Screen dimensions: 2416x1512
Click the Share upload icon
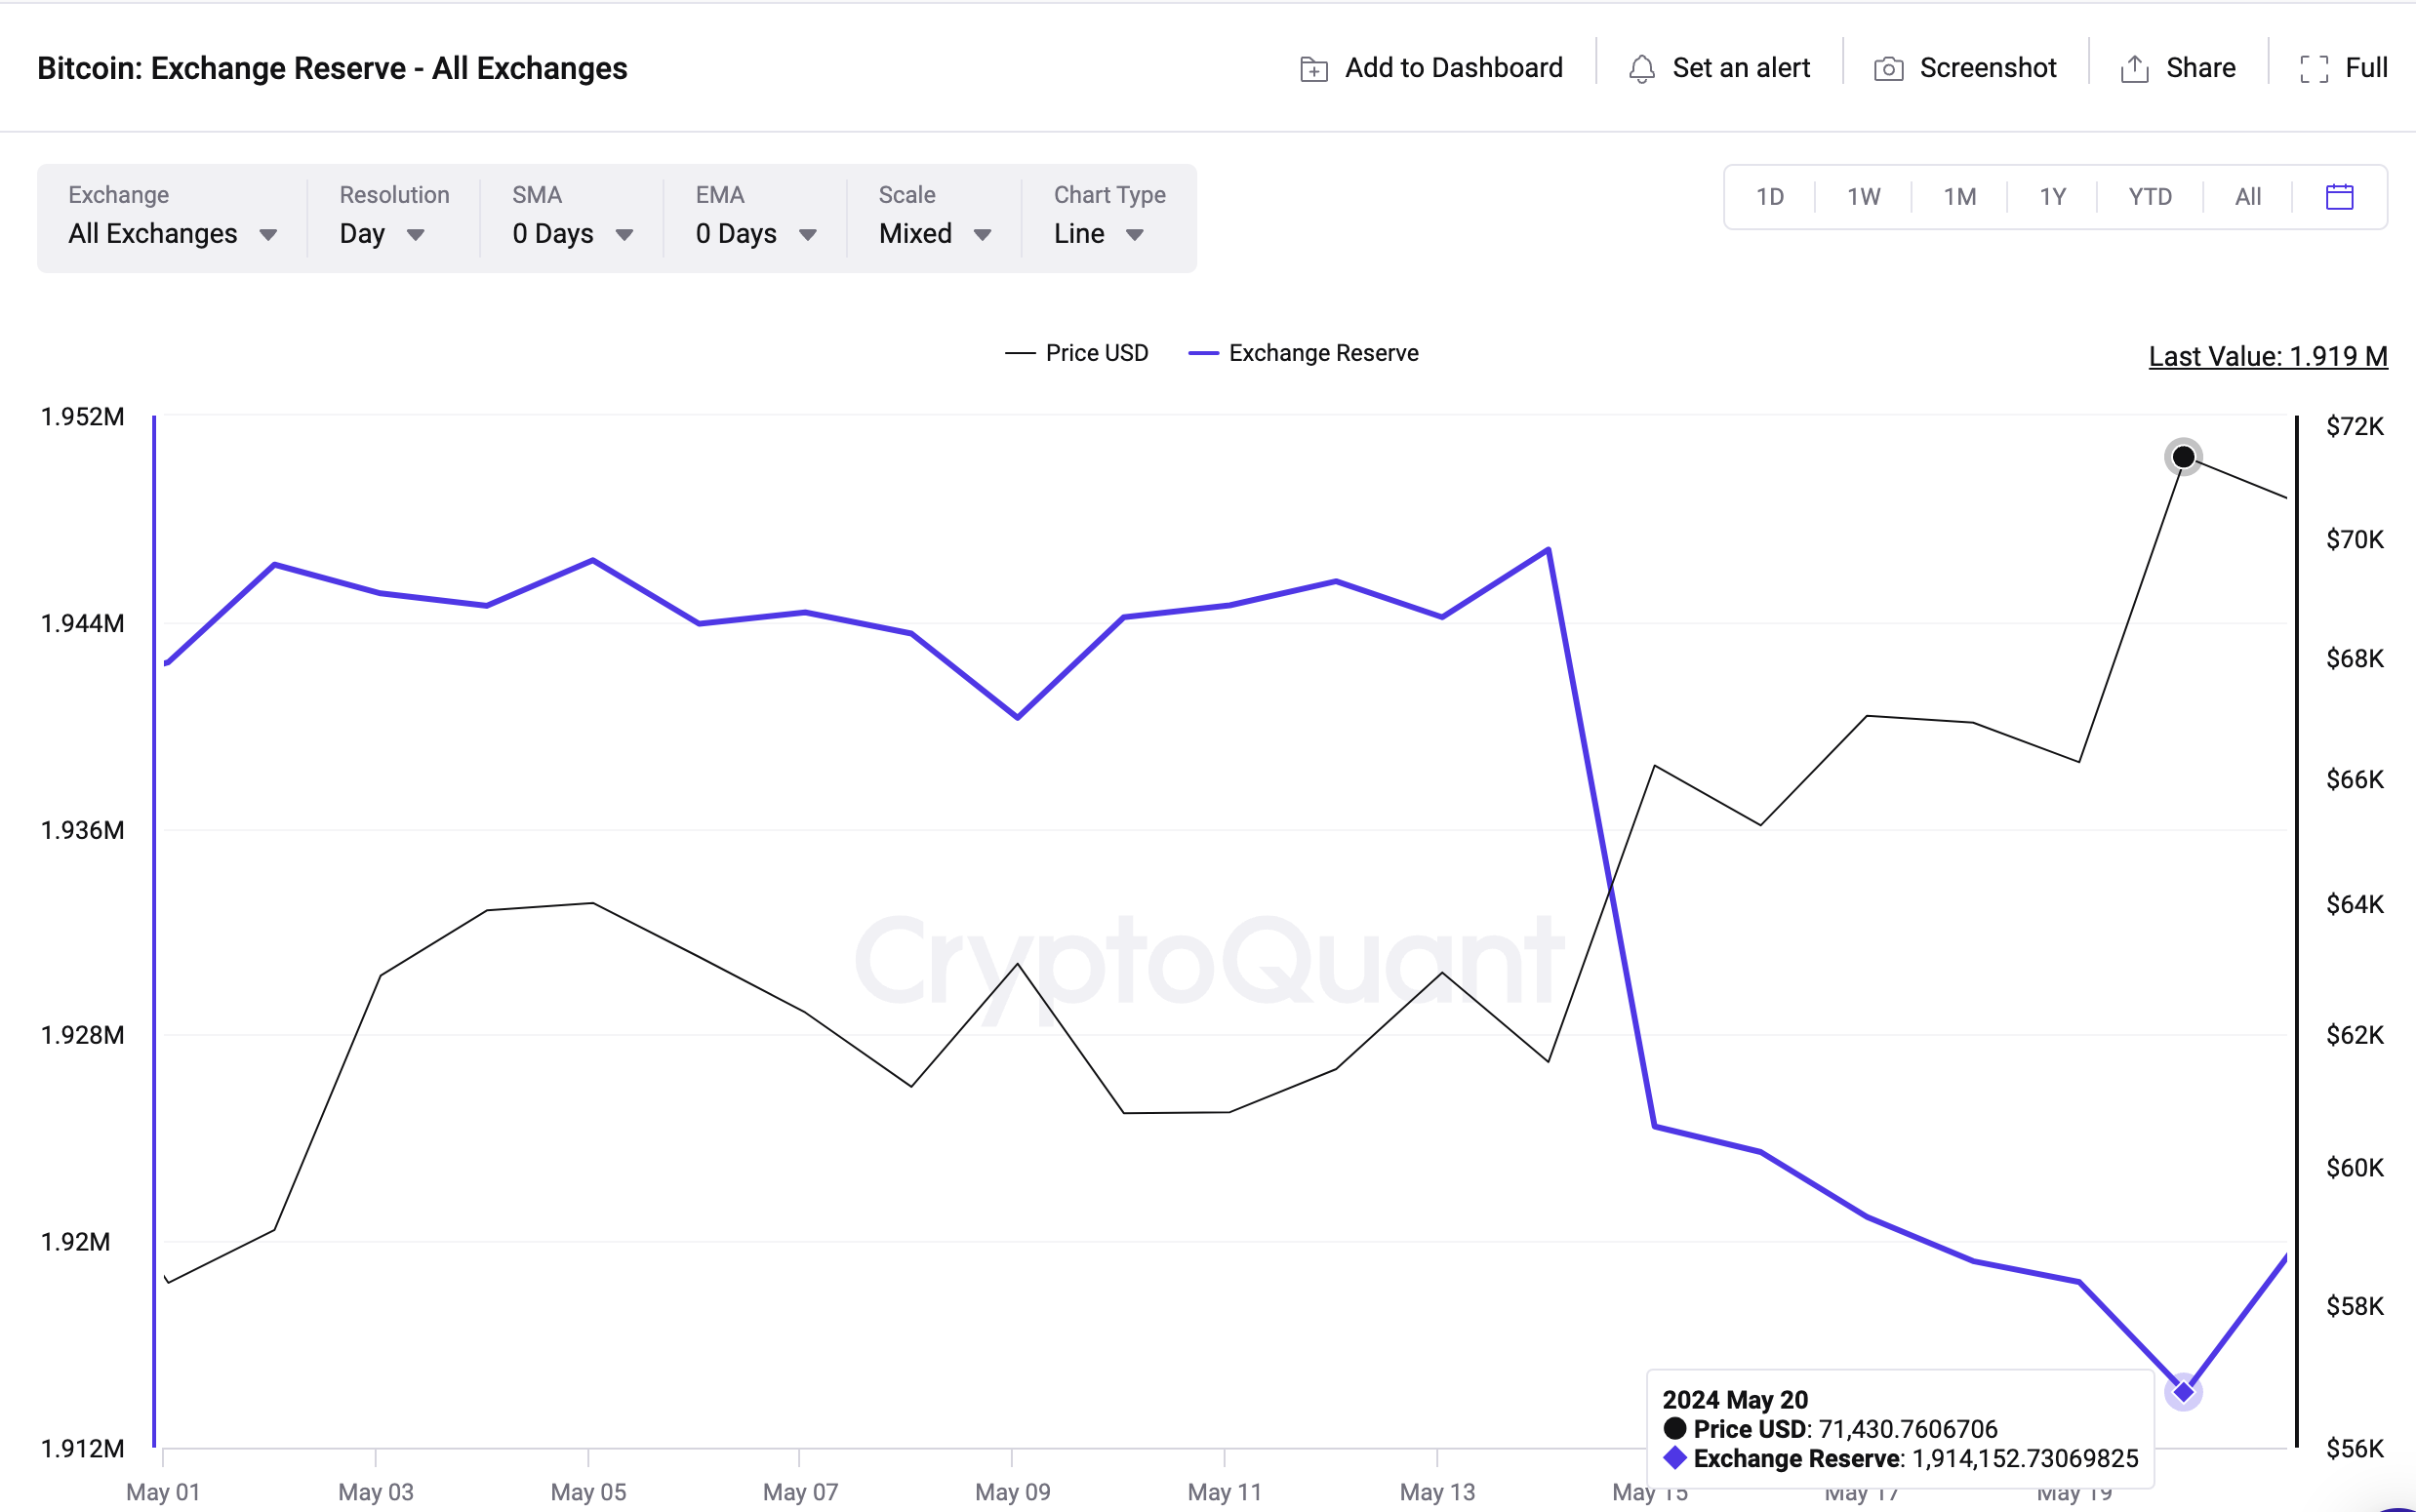pyautogui.click(x=2134, y=66)
